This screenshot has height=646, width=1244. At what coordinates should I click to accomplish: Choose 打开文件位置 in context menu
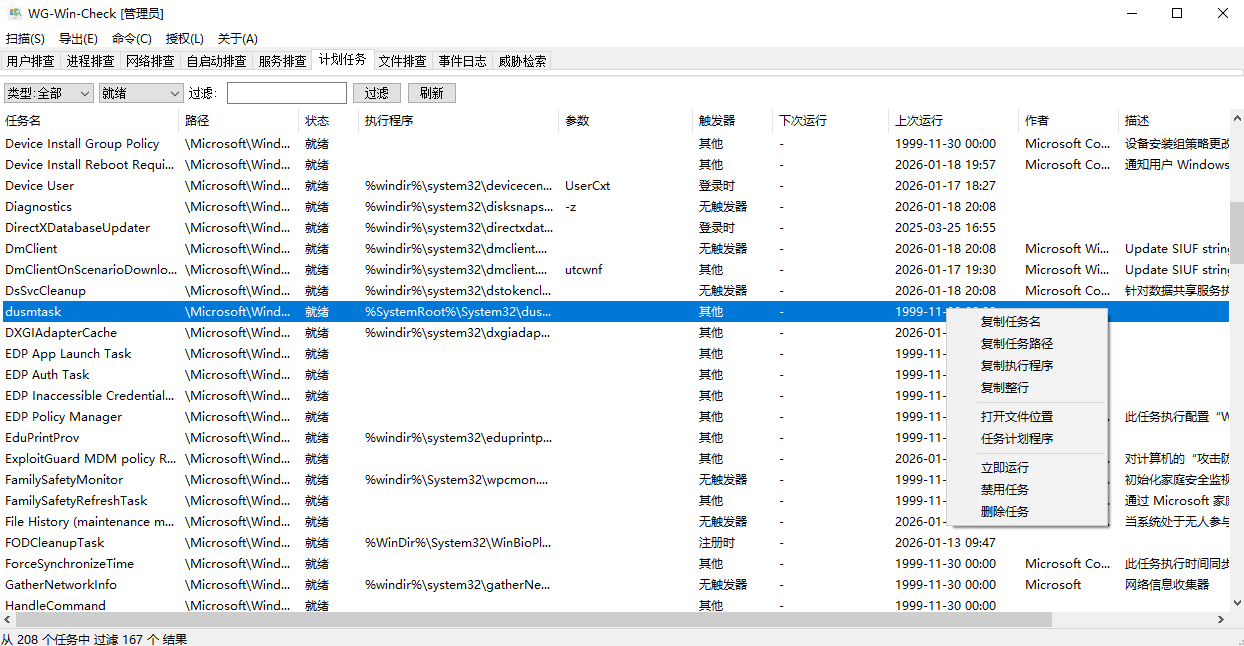pyautogui.click(x=1016, y=417)
